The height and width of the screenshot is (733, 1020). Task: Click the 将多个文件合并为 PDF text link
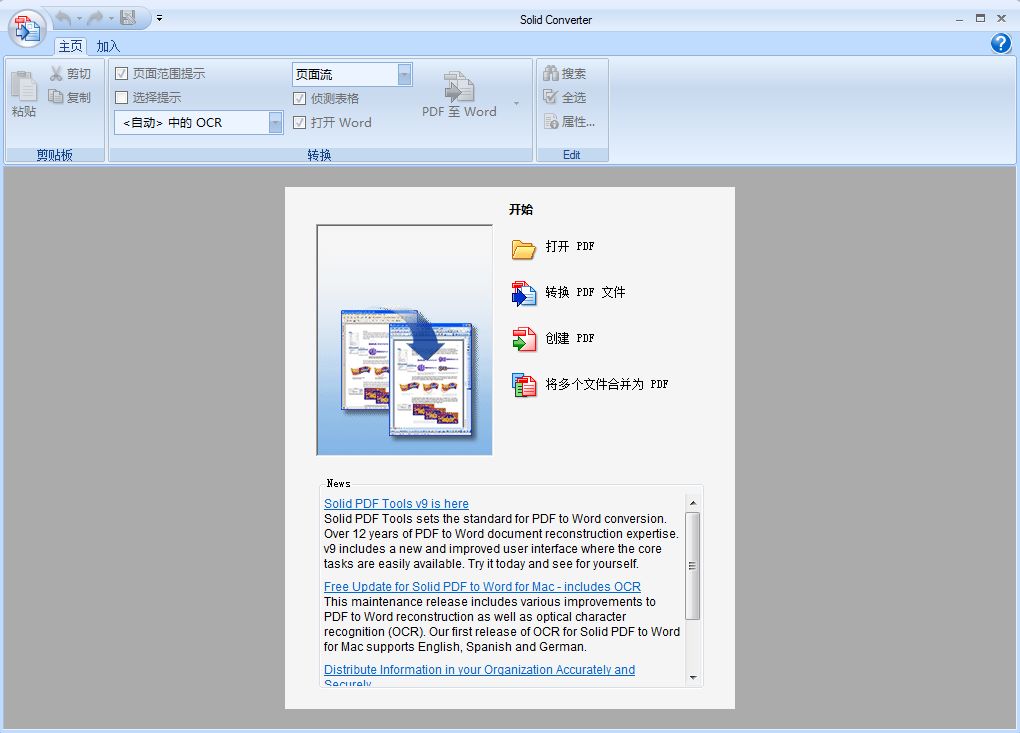point(607,384)
